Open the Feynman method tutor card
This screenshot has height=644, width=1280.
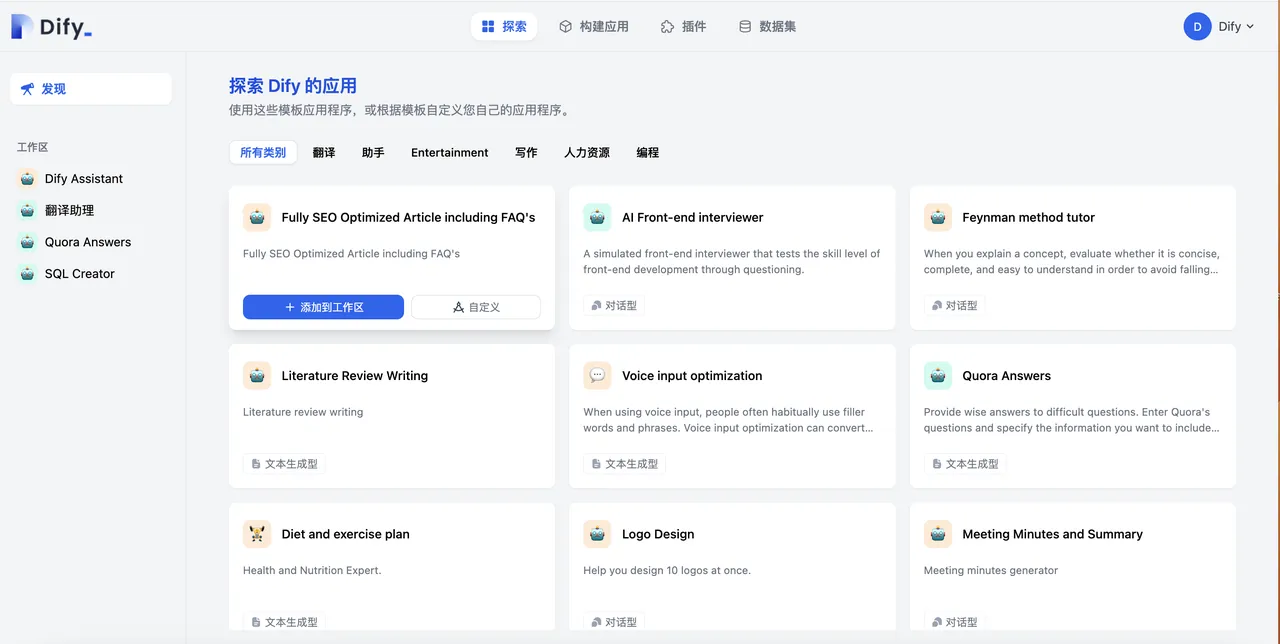click(1072, 258)
